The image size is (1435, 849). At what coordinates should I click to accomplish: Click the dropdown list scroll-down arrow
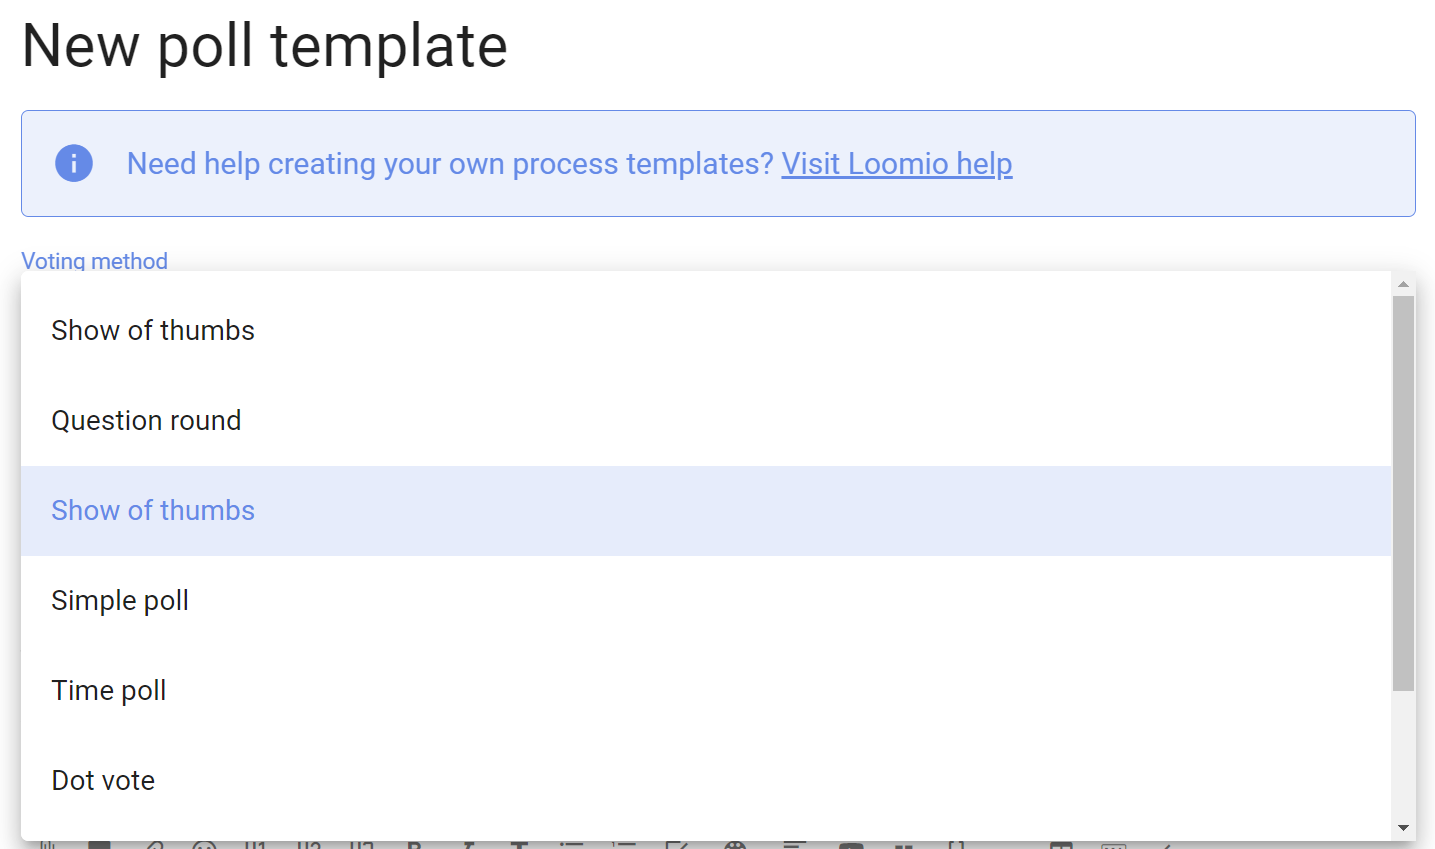[1403, 828]
